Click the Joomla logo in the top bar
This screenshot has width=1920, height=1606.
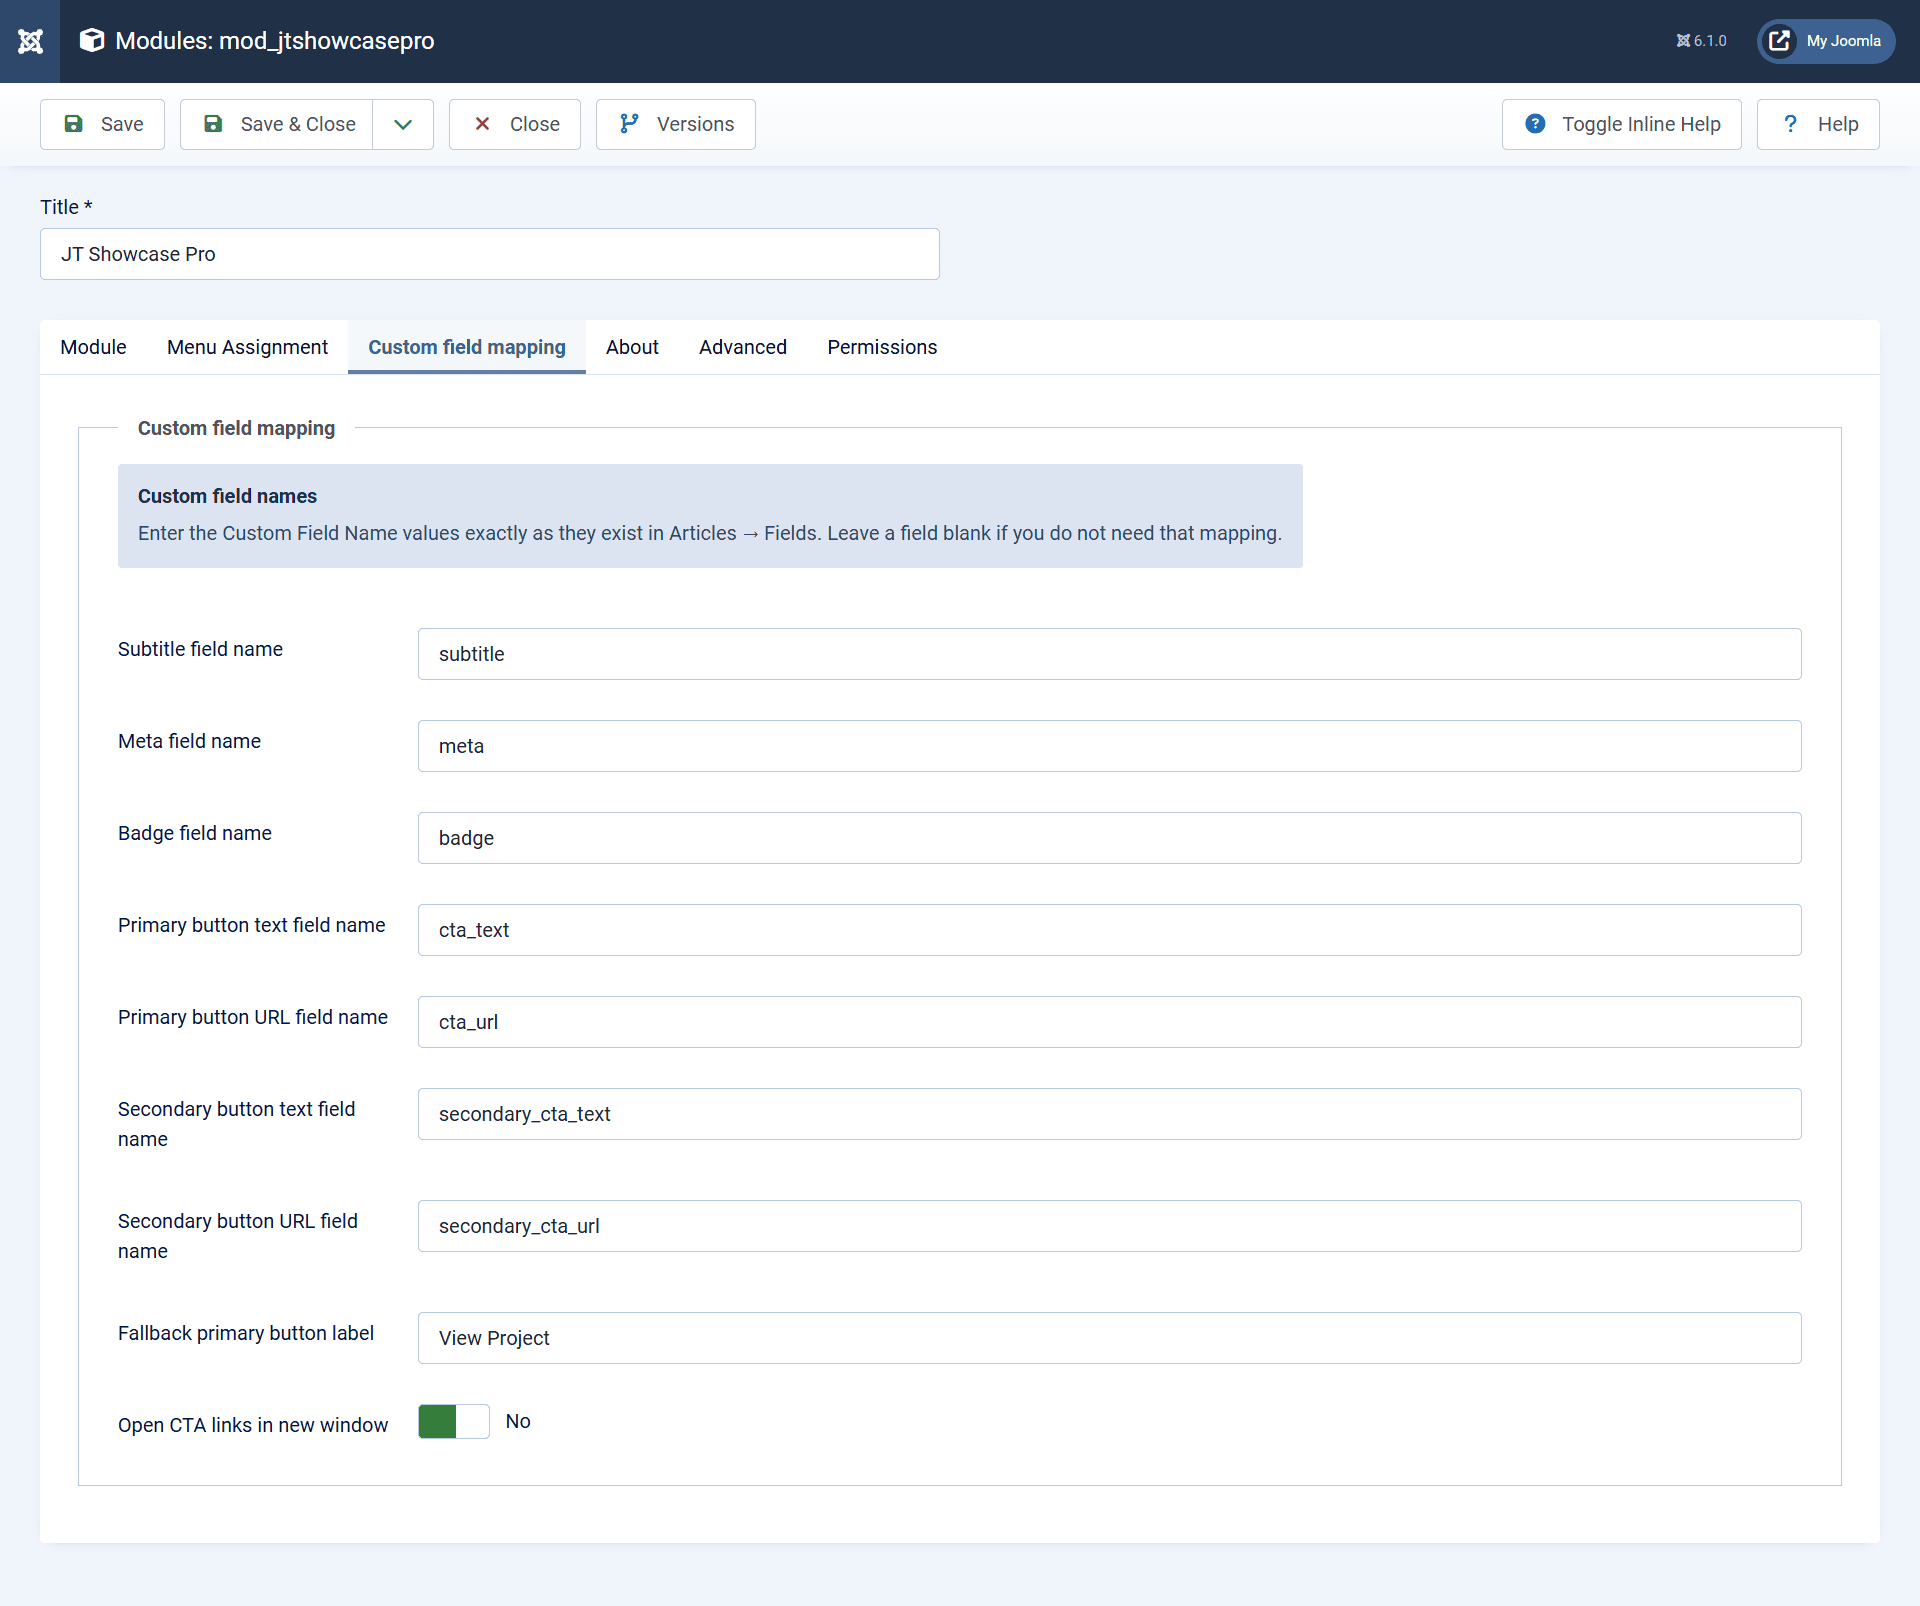[x=30, y=41]
